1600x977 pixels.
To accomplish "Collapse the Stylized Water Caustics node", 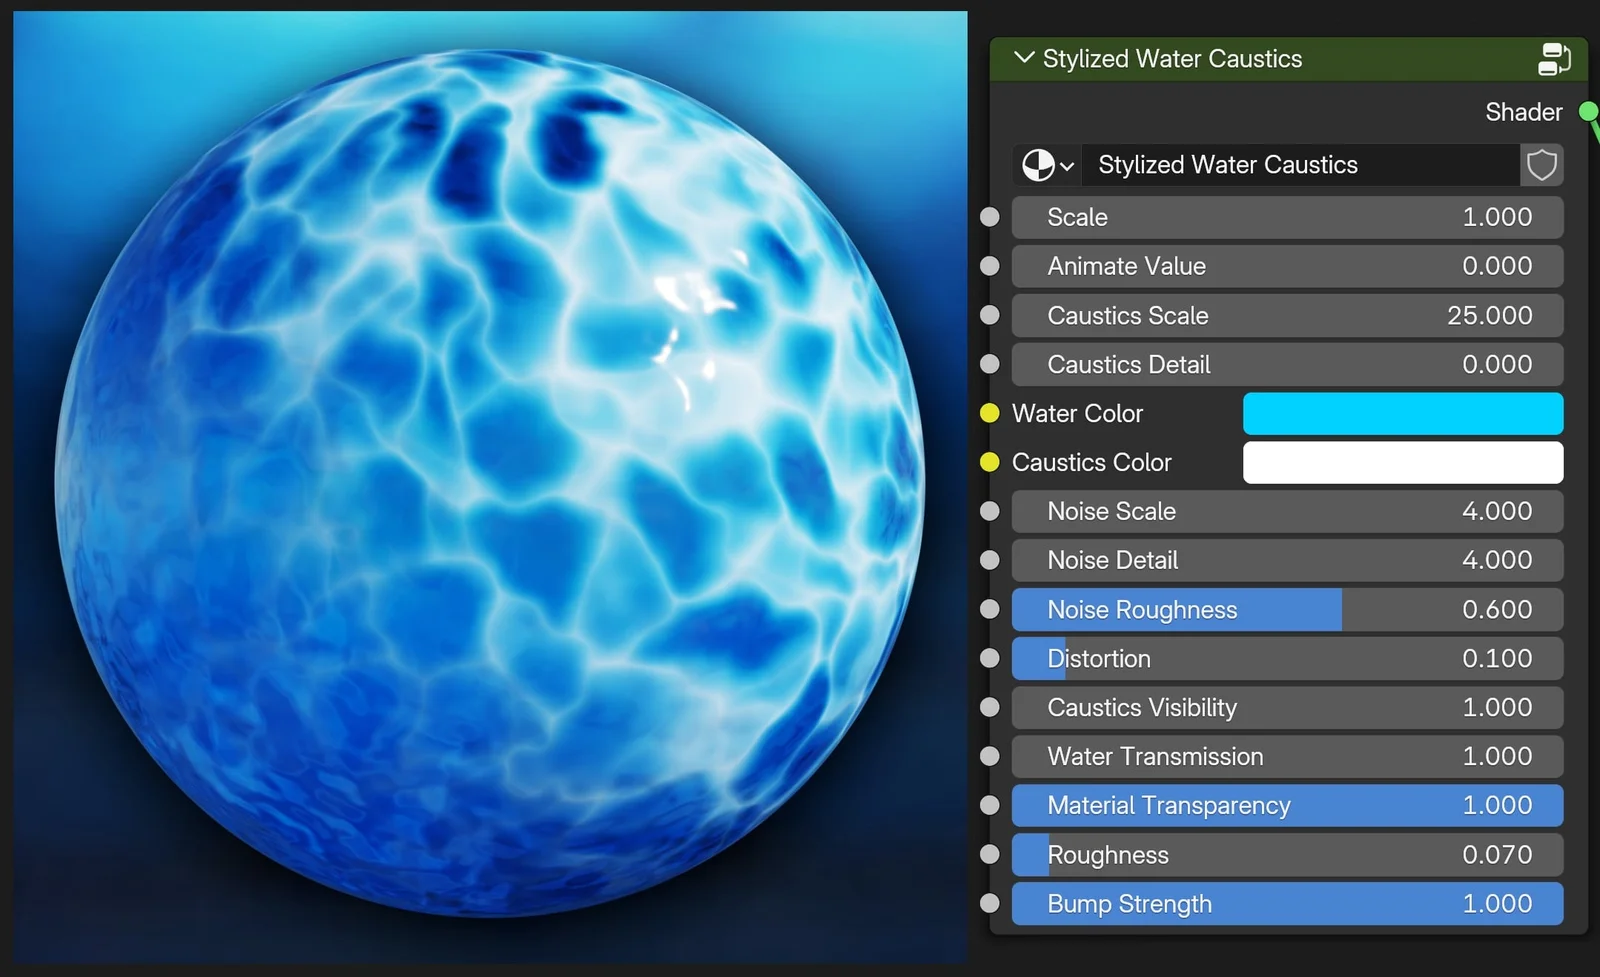I will pyautogui.click(x=1024, y=59).
